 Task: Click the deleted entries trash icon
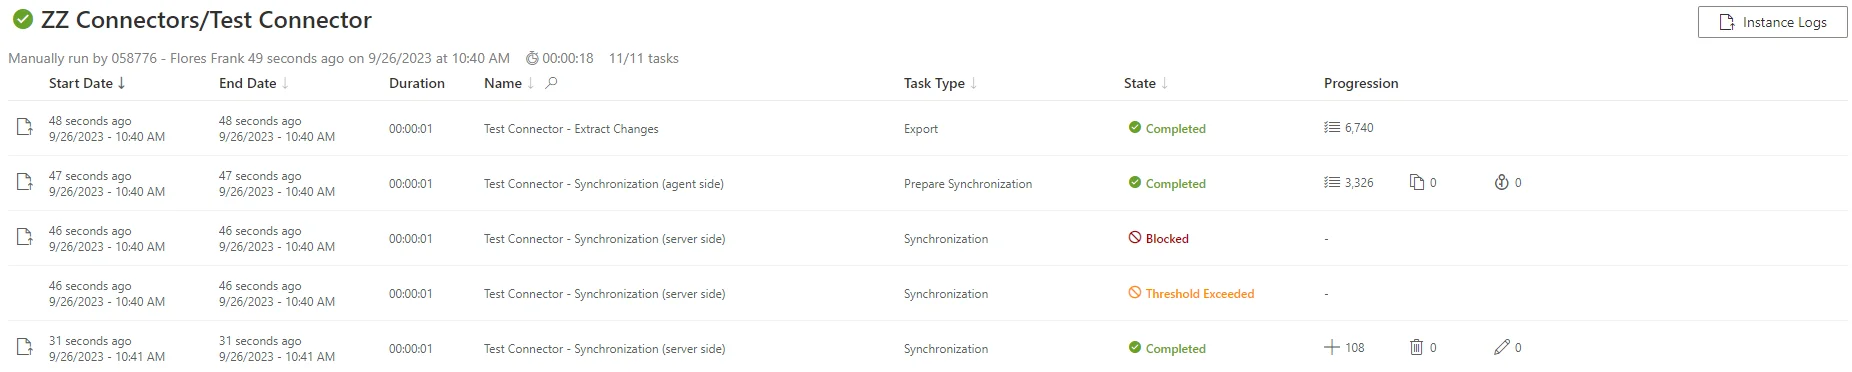tap(1416, 348)
